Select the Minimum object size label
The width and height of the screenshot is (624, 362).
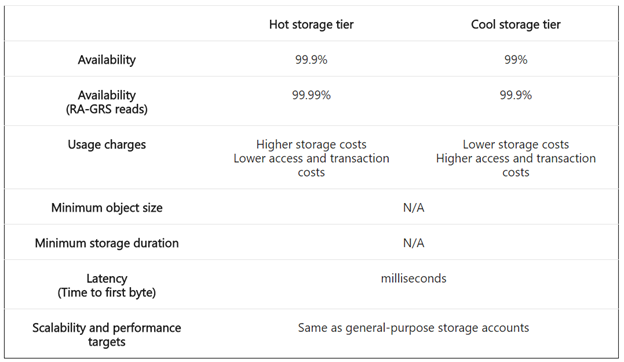(x=107, y=208)
